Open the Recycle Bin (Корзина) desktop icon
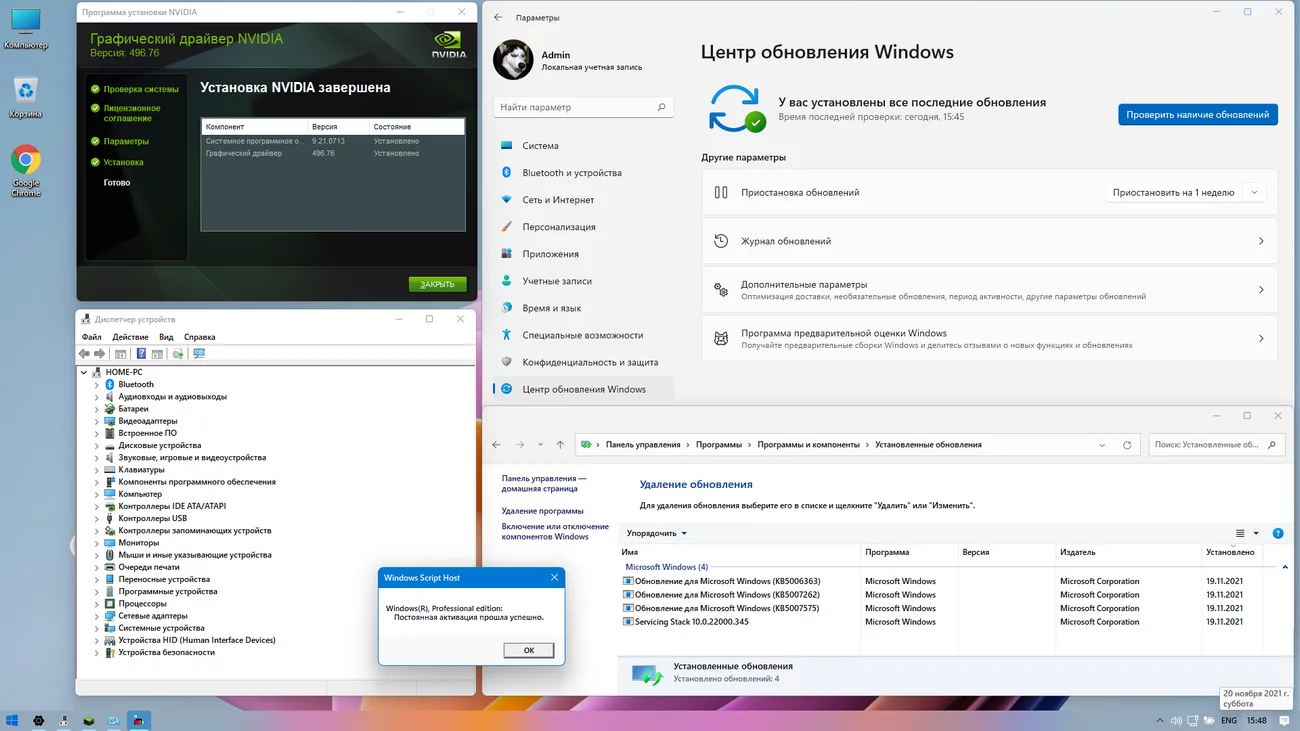The image size is (1300, 731). (26, 97)
